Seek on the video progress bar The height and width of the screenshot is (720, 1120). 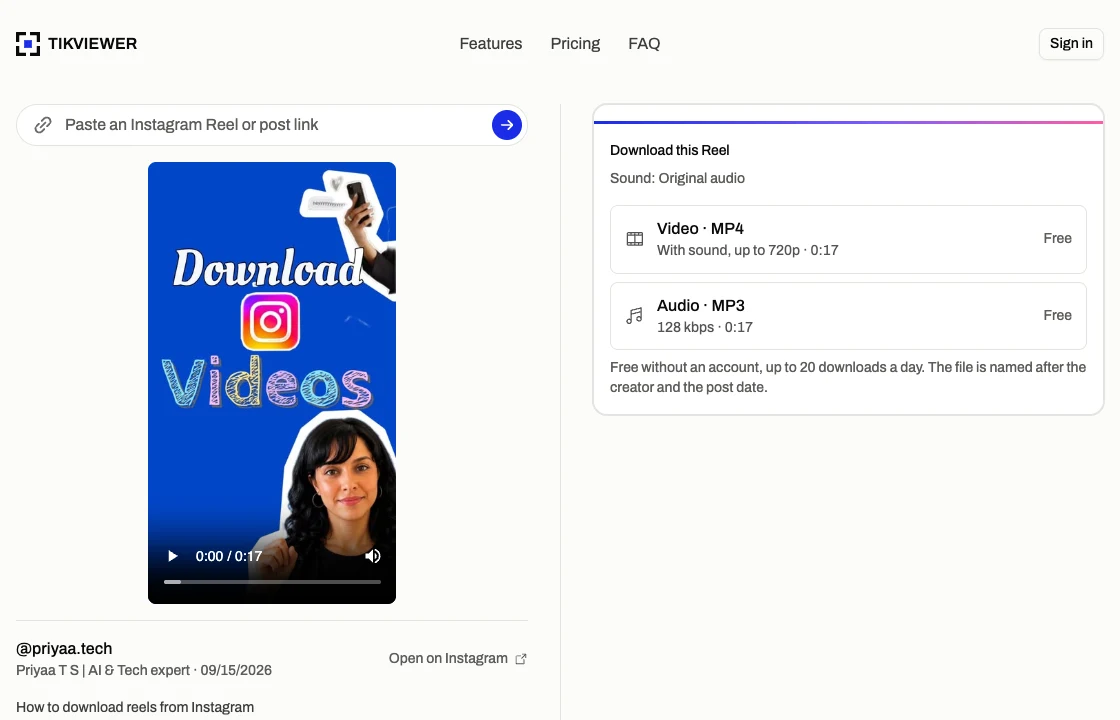(x=272, y=582)
